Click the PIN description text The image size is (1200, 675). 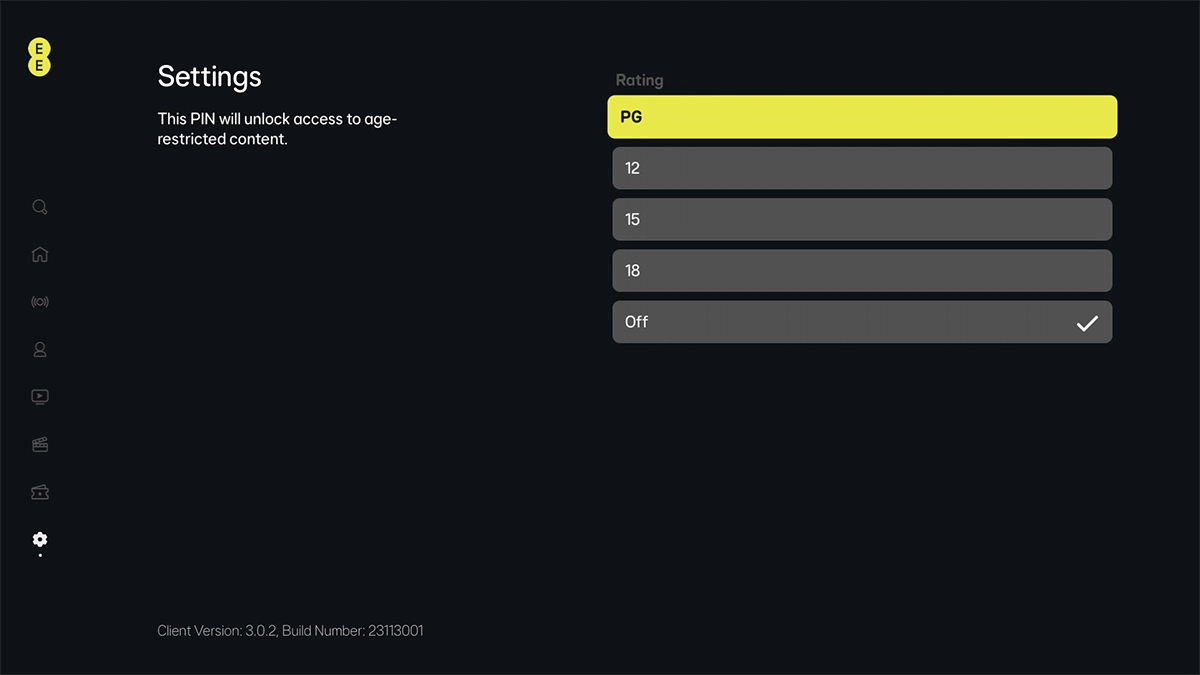coord(277,128)
